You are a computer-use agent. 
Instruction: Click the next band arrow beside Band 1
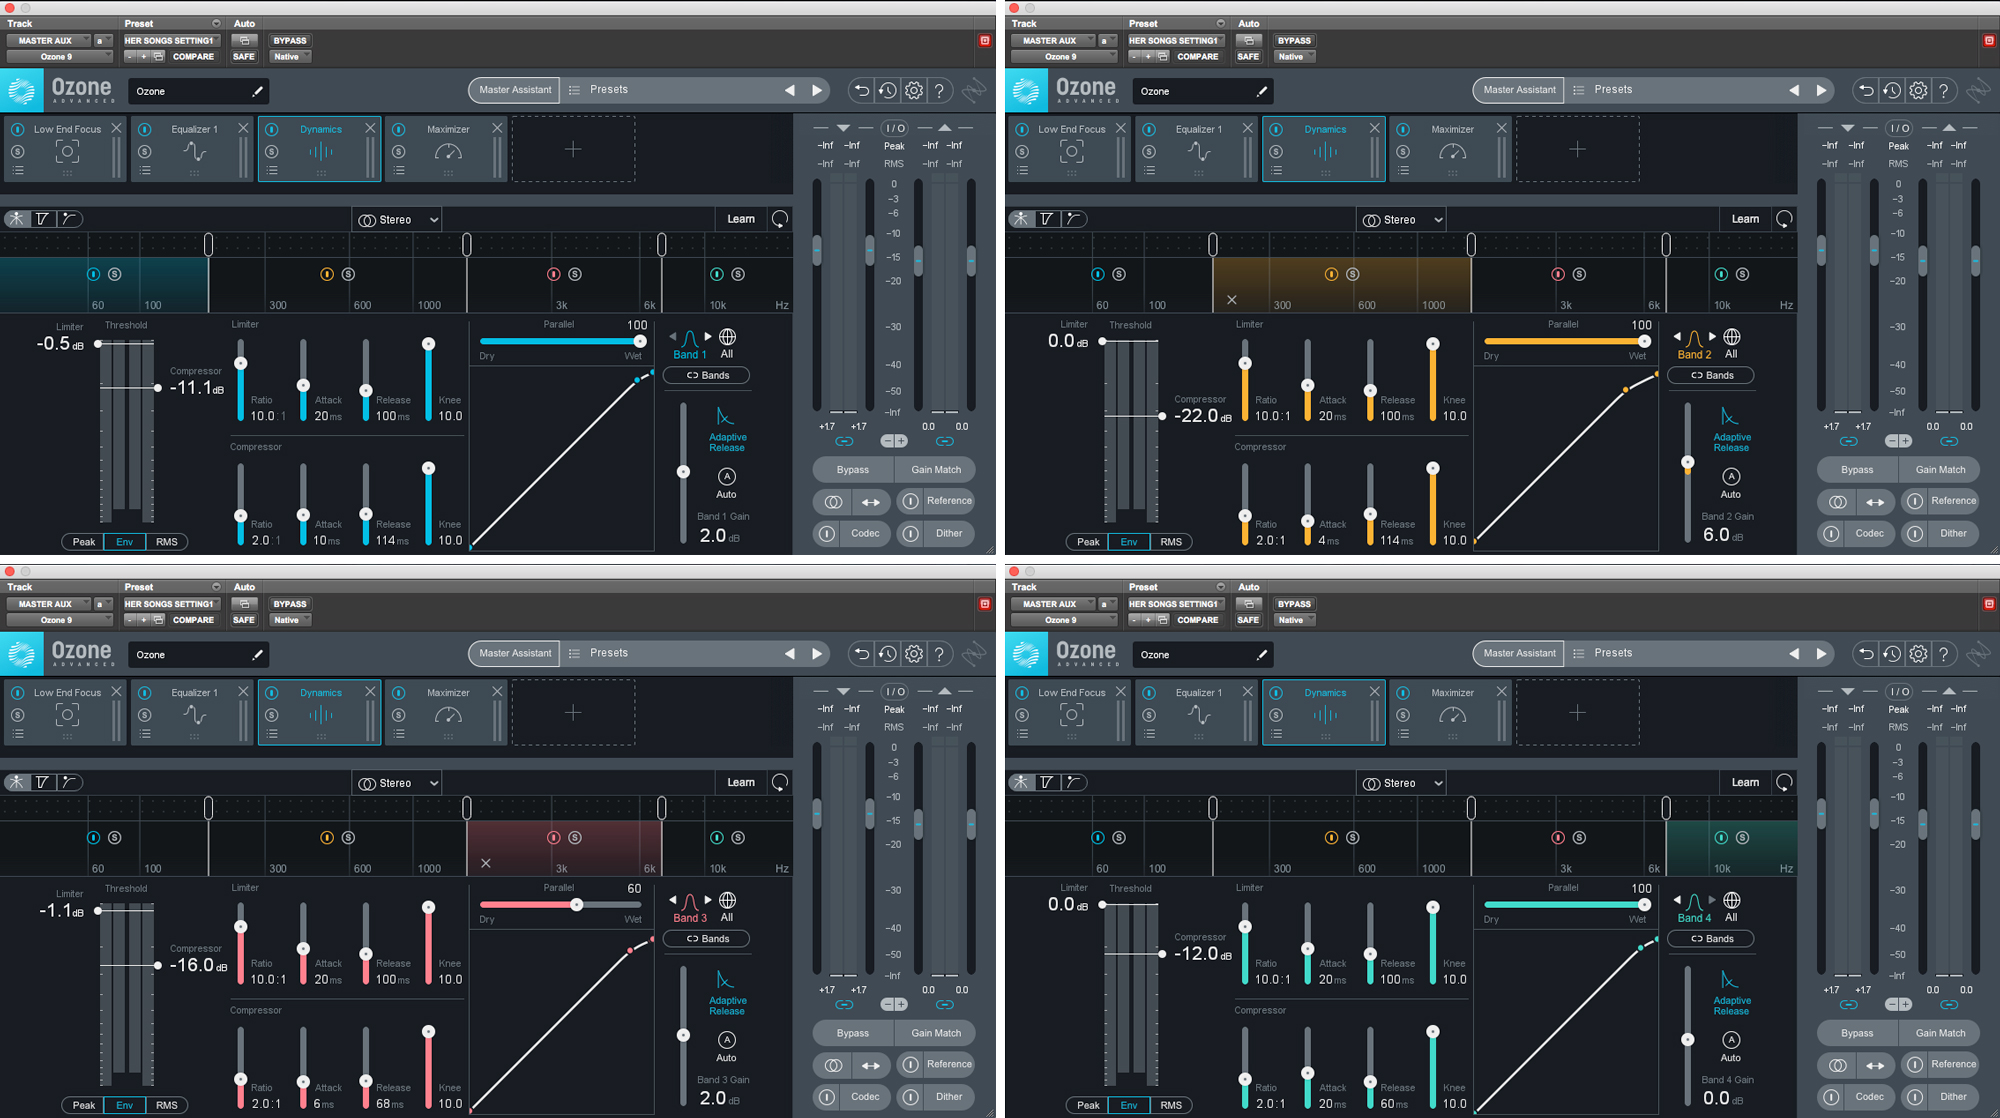pyautogui.click(x=708, y=337)
